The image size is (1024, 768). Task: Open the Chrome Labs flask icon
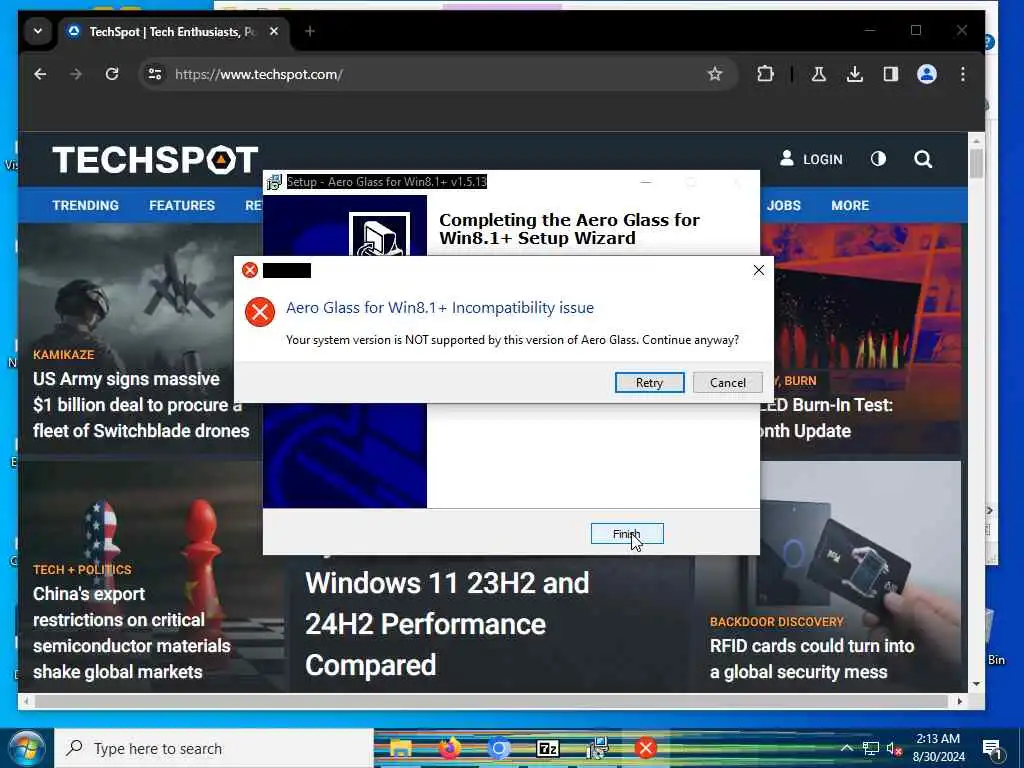(x=818, y=74)
